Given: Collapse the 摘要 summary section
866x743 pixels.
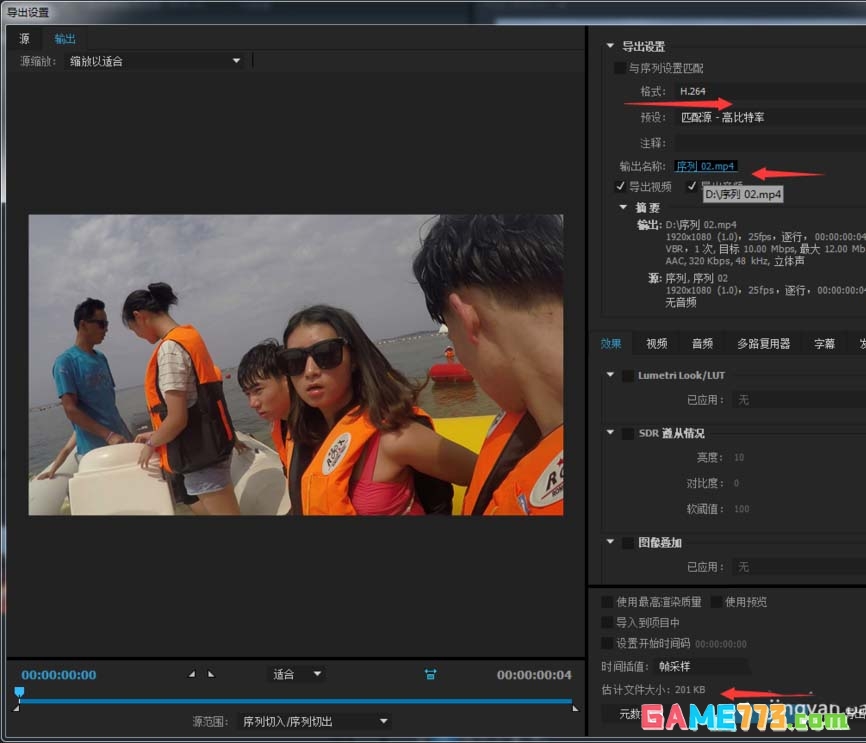Looking at the screenshot, I should pos(623,207).
